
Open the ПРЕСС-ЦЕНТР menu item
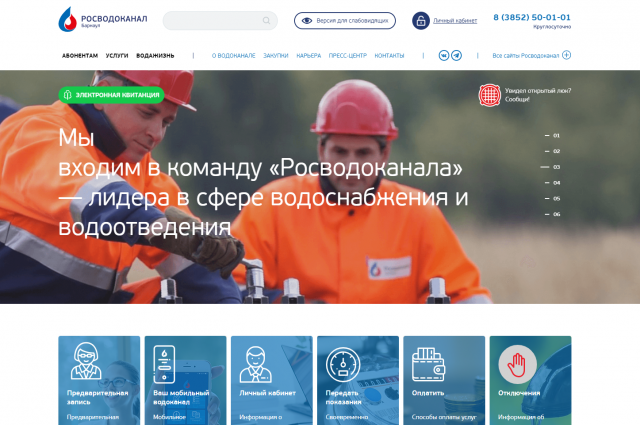(348, 56)
